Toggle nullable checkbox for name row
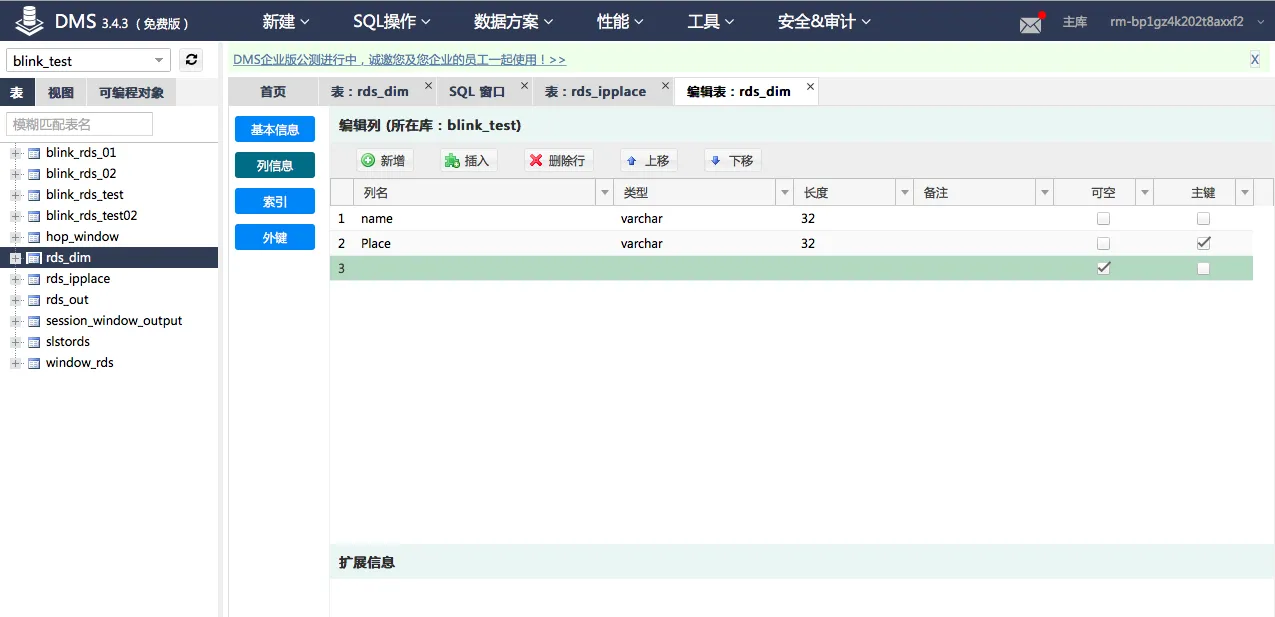Viewport: 1275px width, 617px height. (1103, 218)
